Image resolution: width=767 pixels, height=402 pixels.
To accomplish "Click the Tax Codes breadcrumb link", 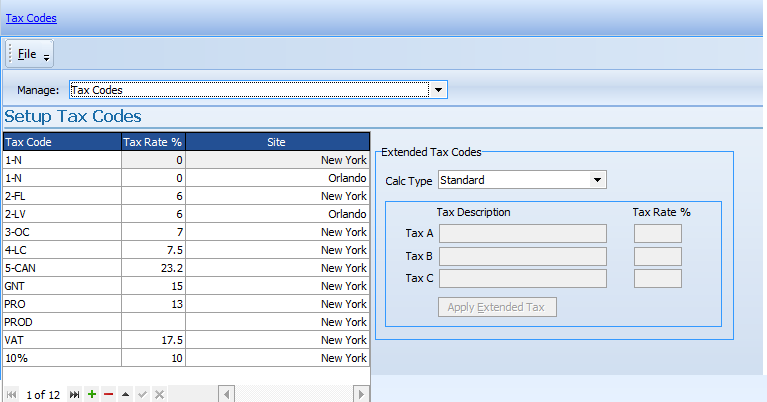I will coord(31,17).
